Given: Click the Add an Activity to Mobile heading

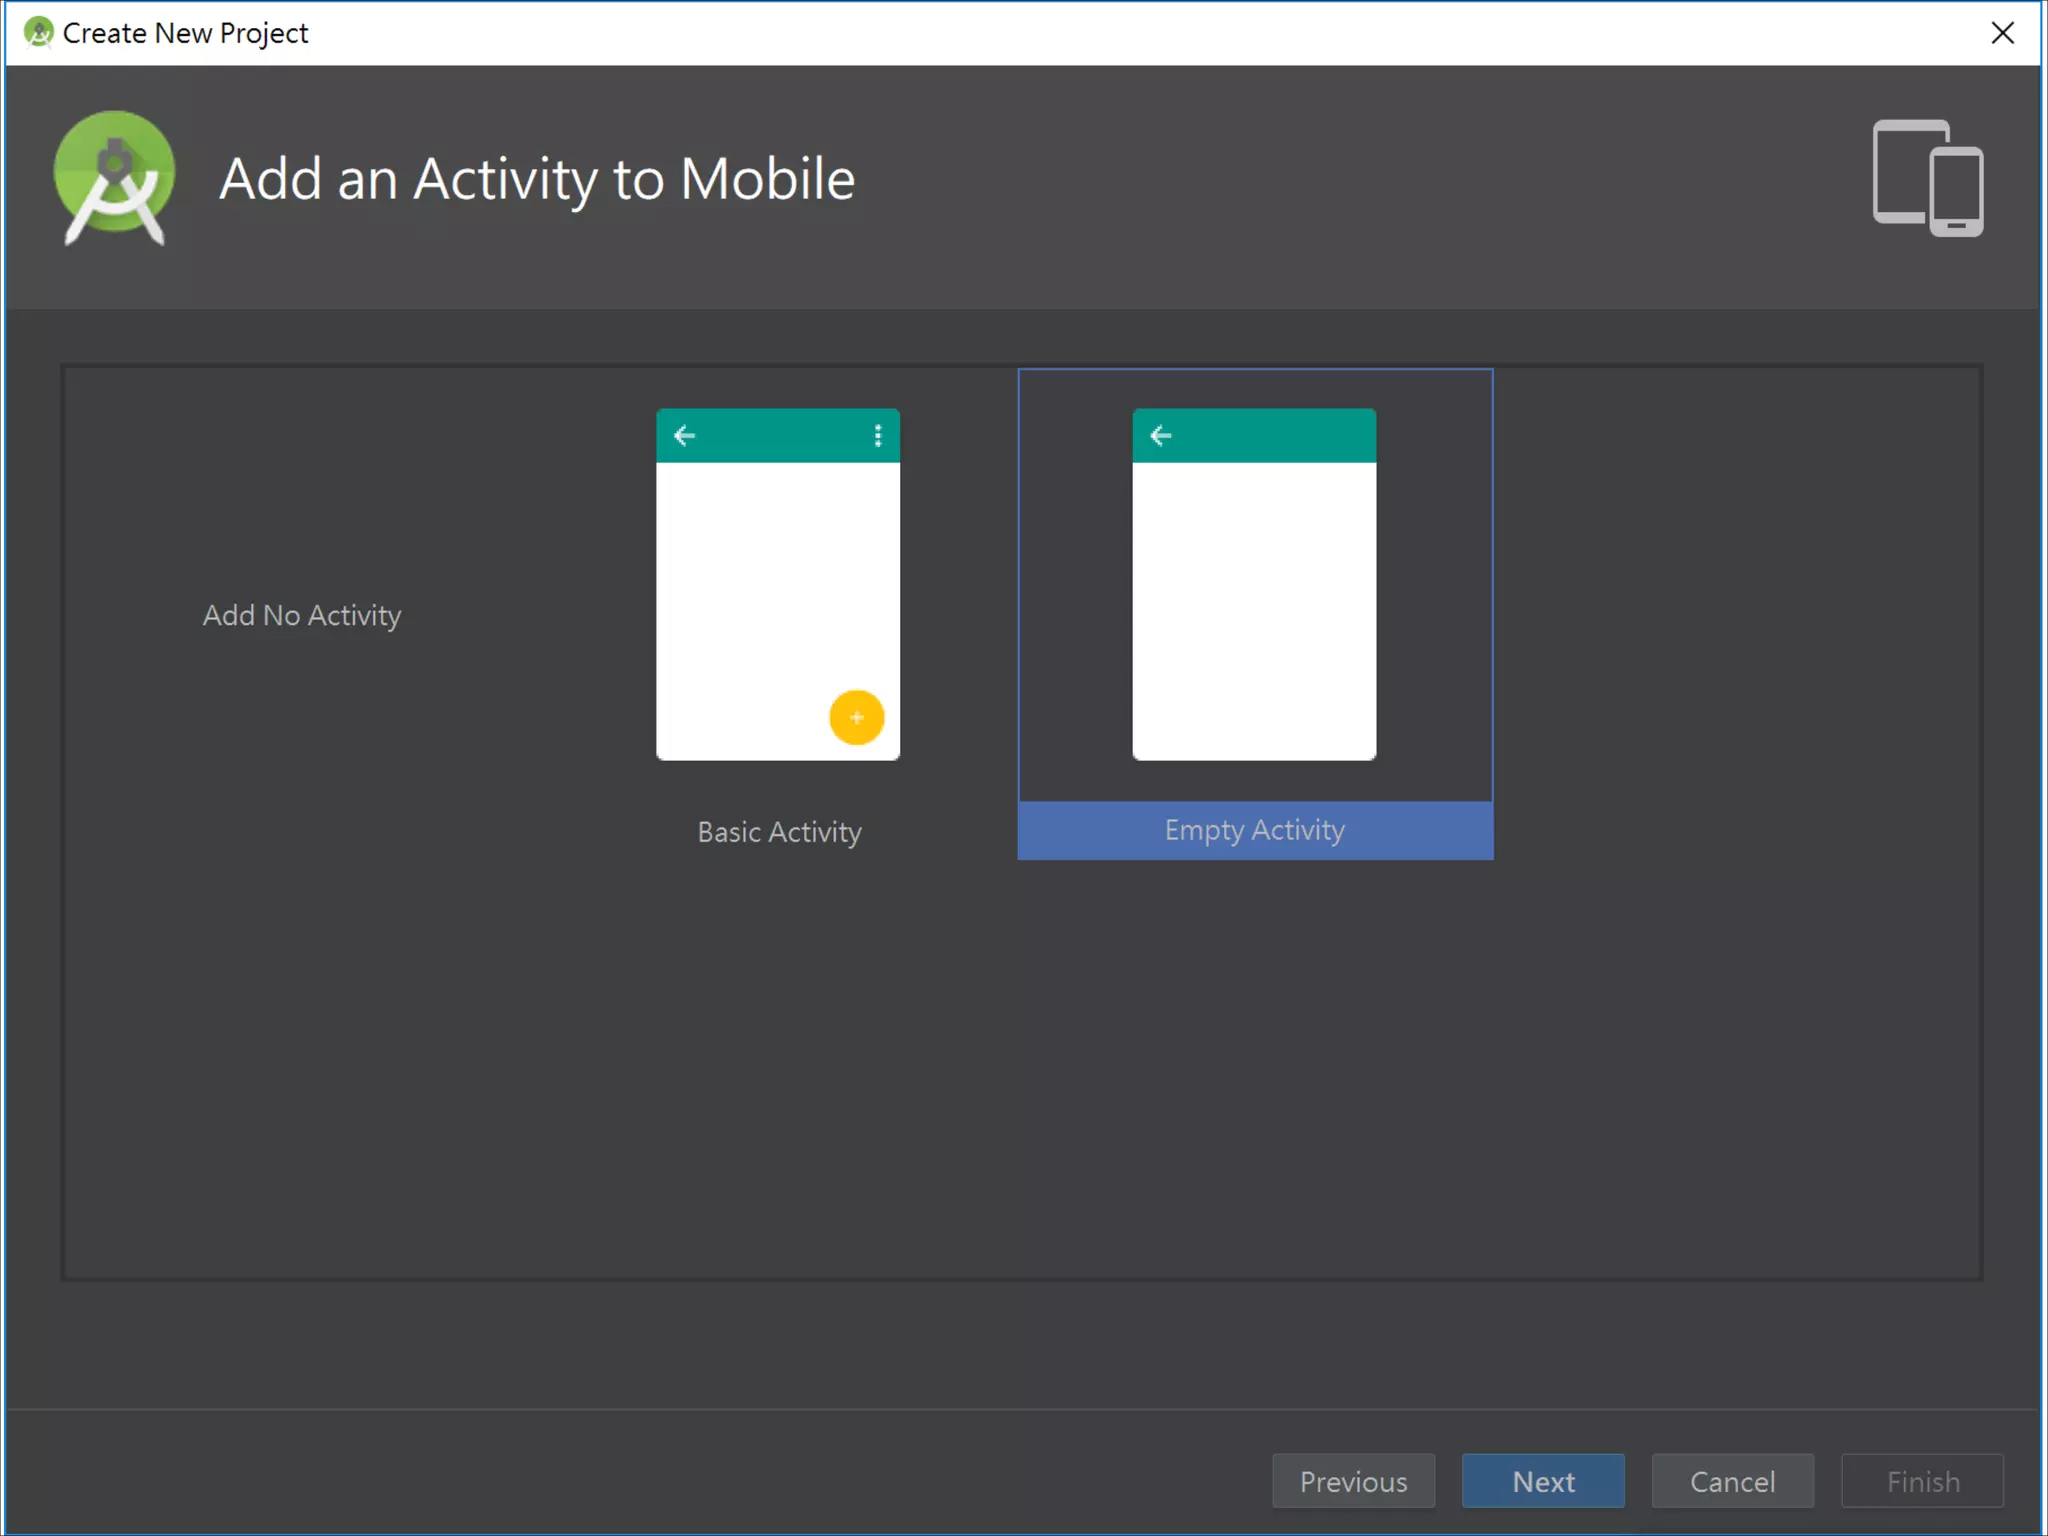Looking at the screenshot, I should coord(537,179).
